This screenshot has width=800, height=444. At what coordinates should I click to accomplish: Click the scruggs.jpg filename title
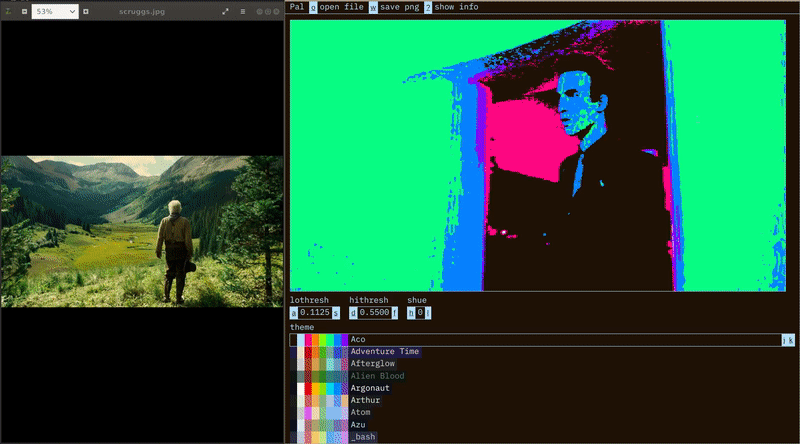(142, 11)
